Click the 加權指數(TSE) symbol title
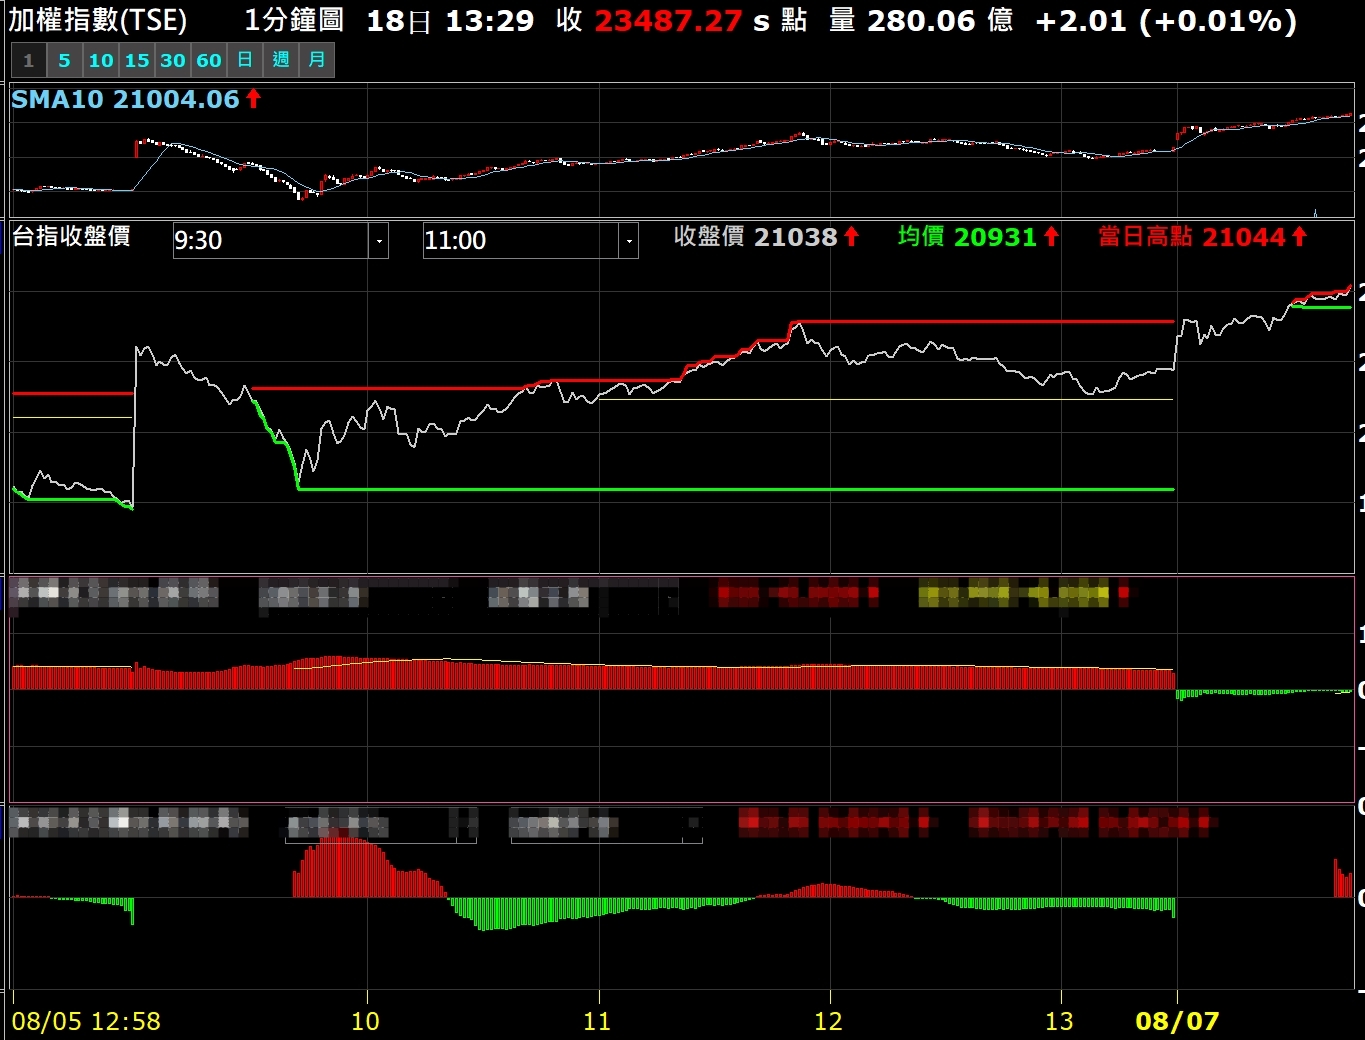This screenshot has width=1365, height=1040. click(x=98, y=20)
